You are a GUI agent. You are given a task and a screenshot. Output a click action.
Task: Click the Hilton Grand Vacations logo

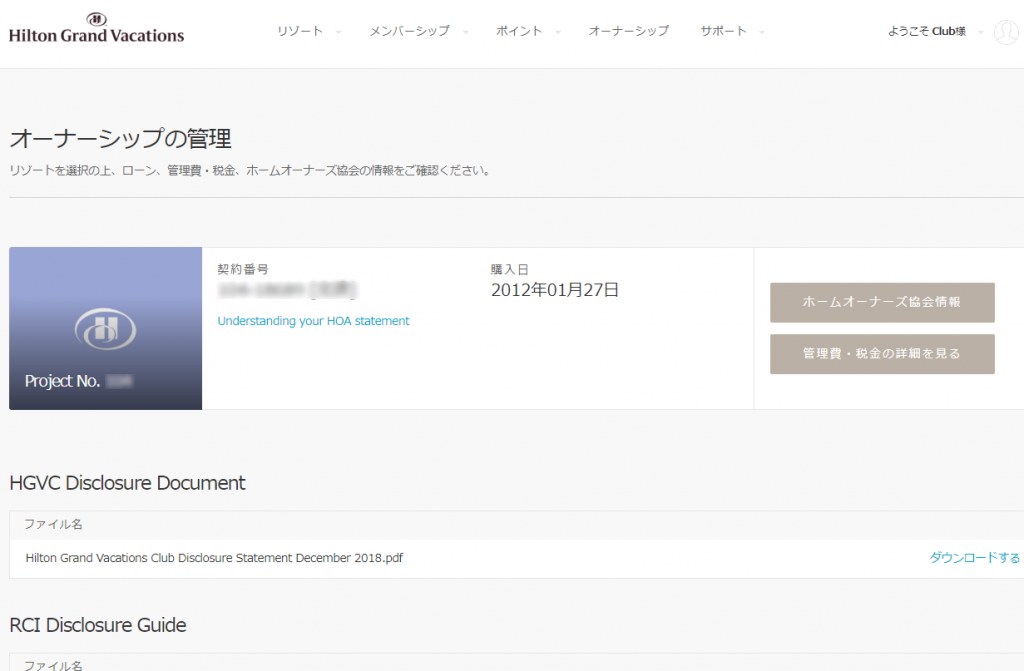[x=97, y=28]
